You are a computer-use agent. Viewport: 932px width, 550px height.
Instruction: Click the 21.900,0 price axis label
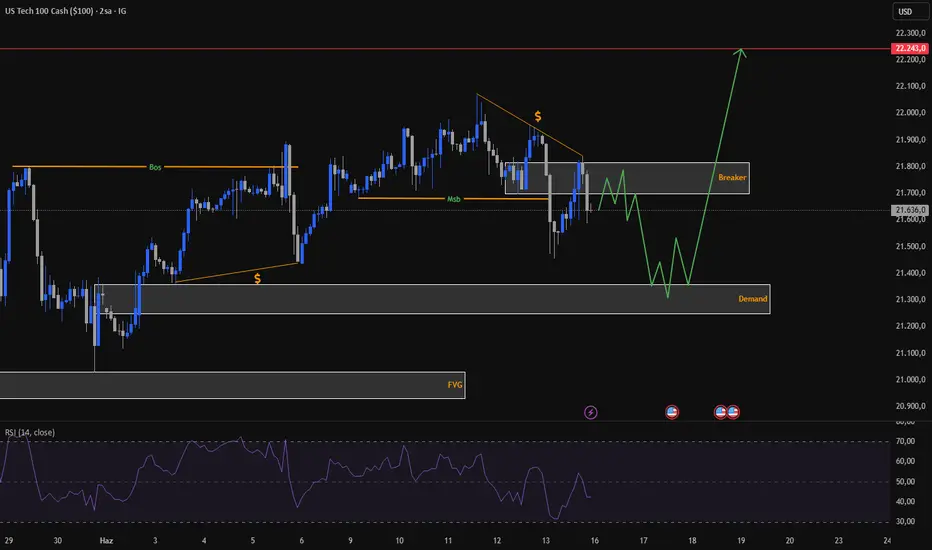(910, 140)
